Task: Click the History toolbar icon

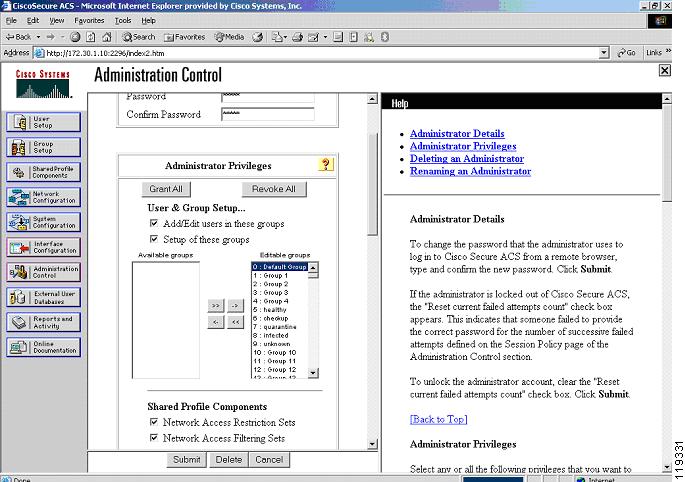Action: (258, 37)
